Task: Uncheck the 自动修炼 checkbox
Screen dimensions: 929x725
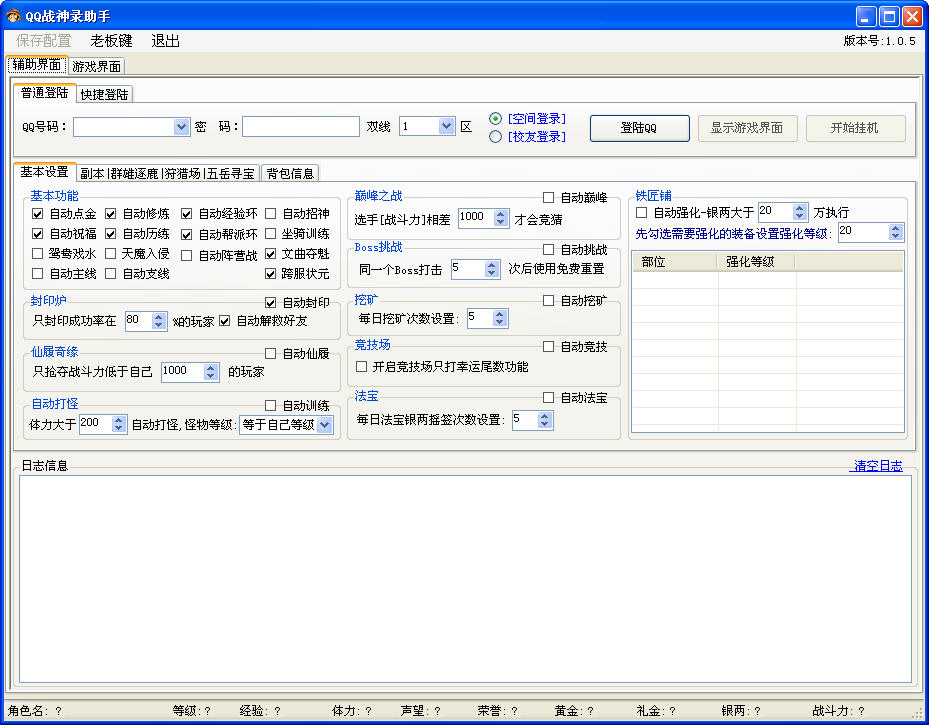Action: pos(111,214)
